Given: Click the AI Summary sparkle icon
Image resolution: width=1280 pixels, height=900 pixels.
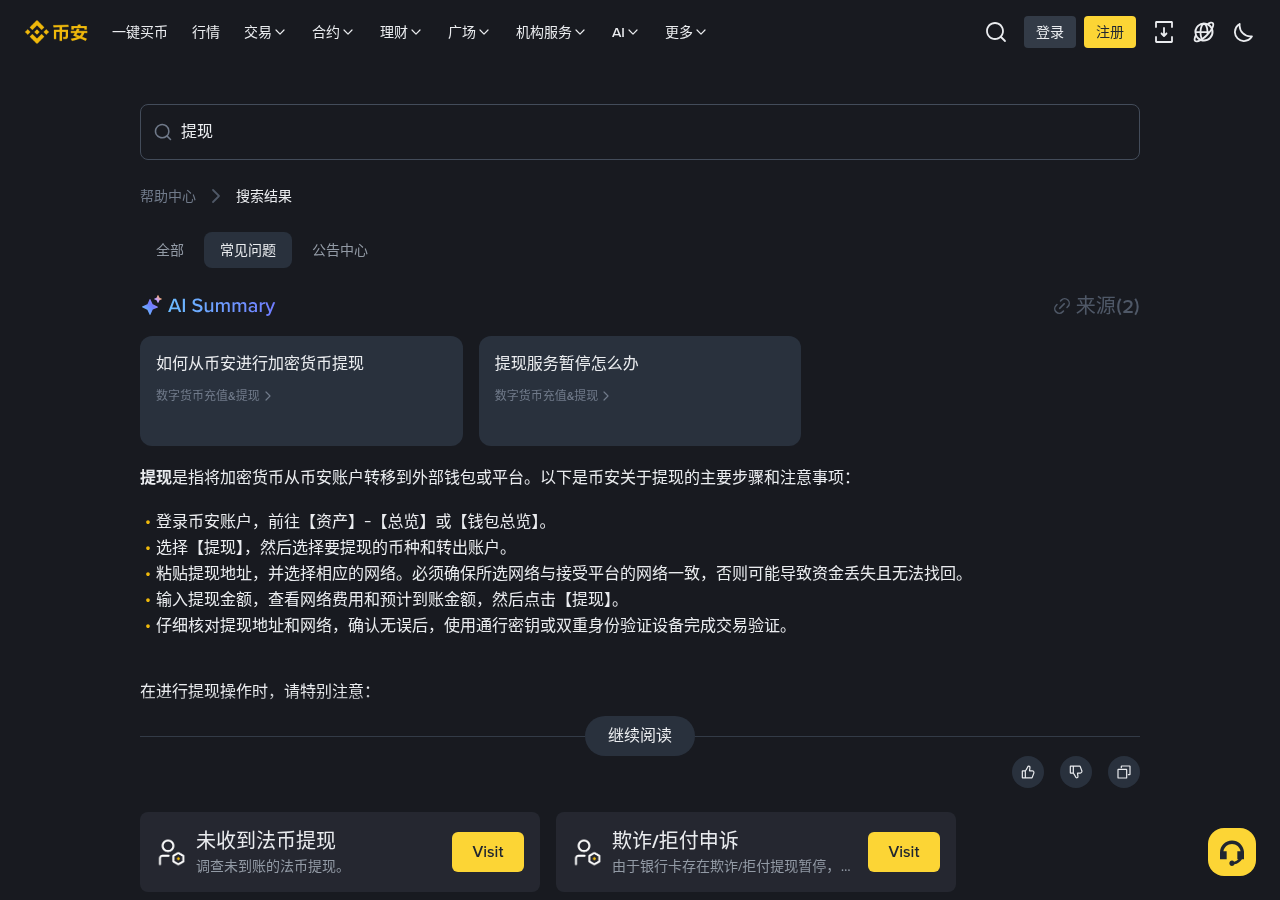Looking at the screenshot, I should click(x=151, y=306).
